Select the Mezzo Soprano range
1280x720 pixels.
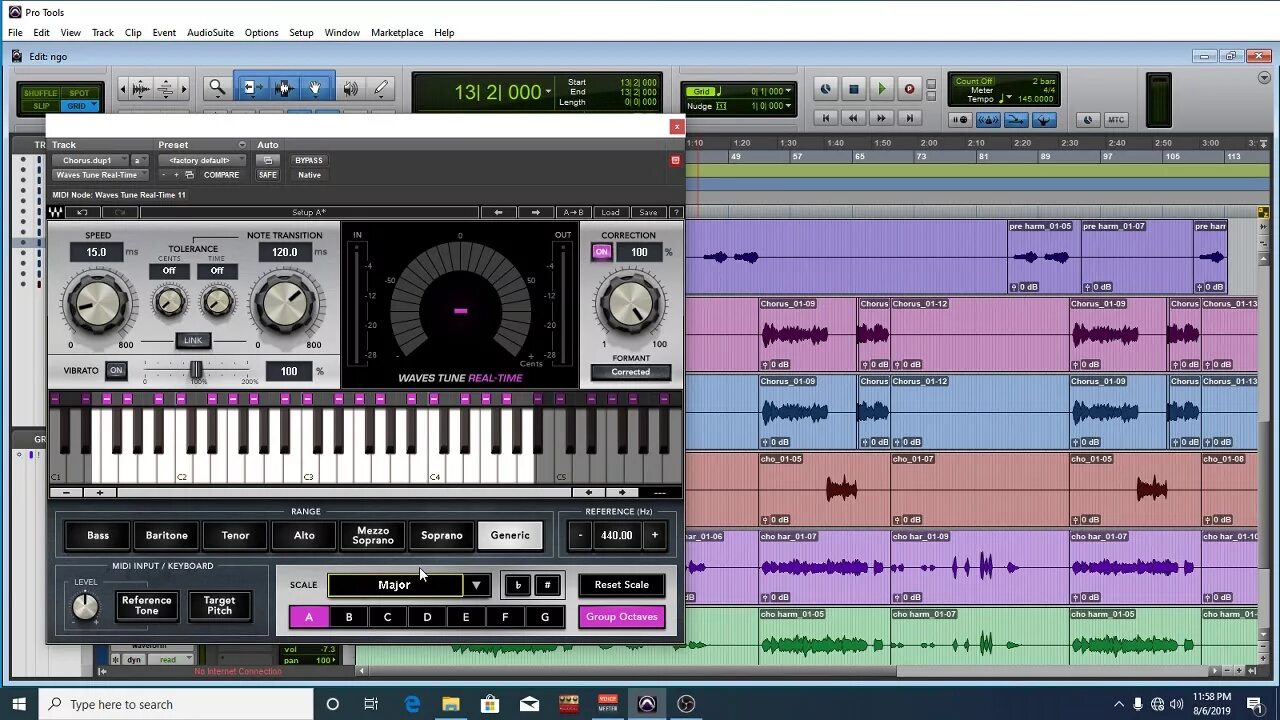point(373,535)
